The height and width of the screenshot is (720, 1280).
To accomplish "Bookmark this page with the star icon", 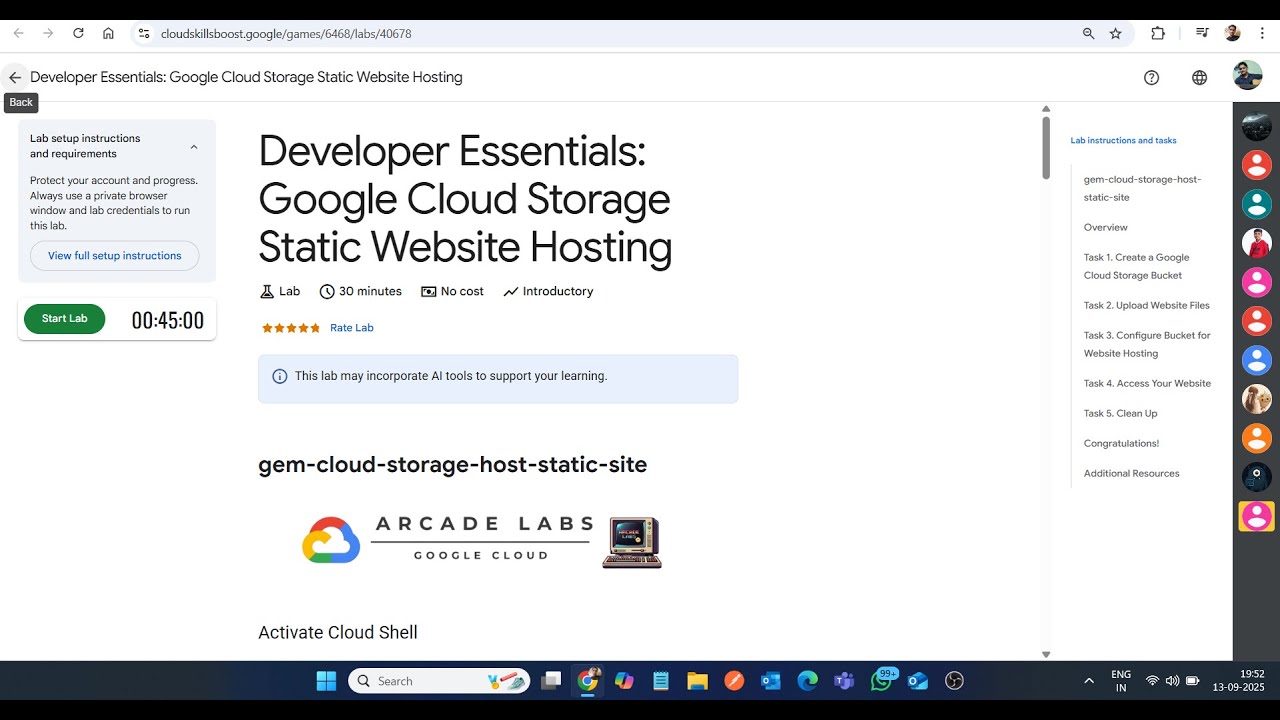I will point(1116,33).
